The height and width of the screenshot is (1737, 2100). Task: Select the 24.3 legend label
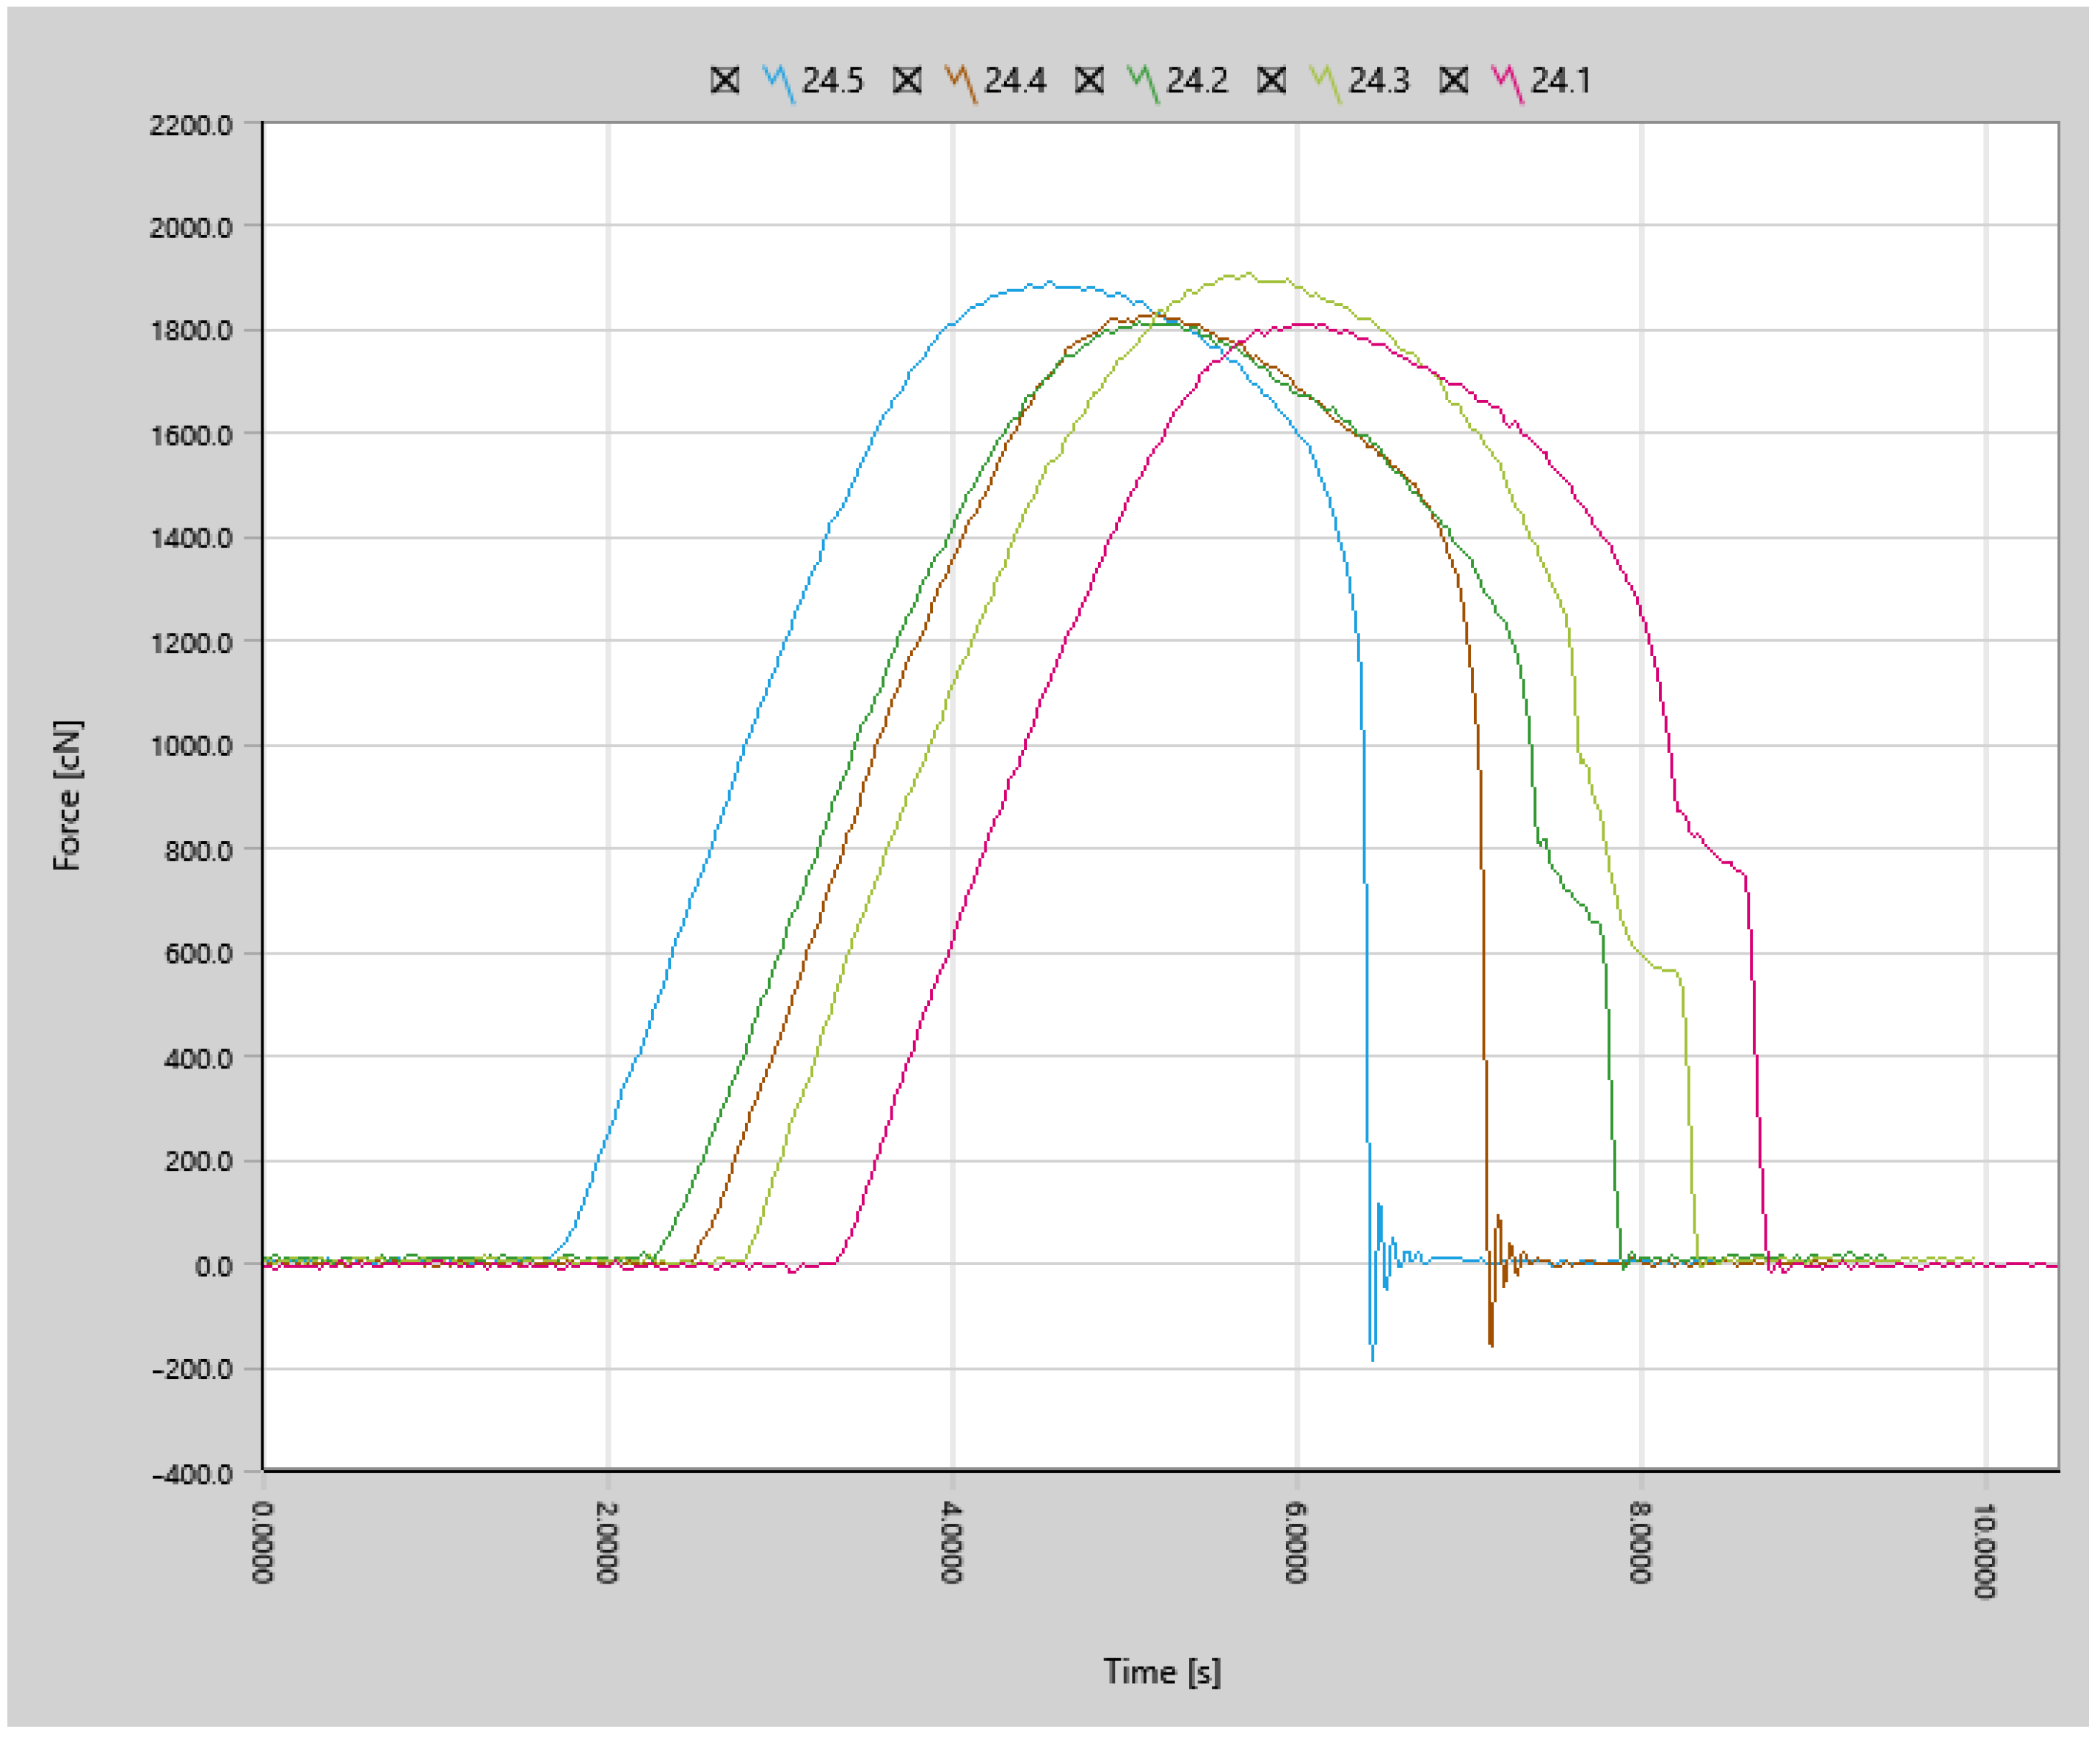coord(1379,80)
